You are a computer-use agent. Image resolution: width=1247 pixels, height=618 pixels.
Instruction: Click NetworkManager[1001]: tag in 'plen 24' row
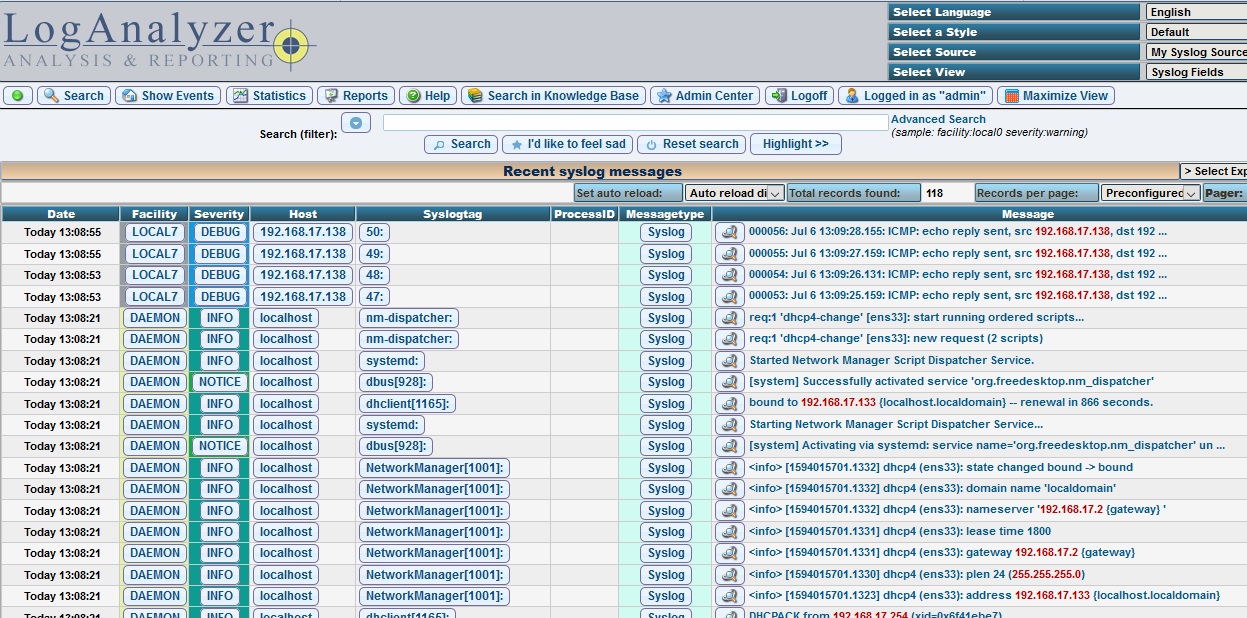pos(434,575)
